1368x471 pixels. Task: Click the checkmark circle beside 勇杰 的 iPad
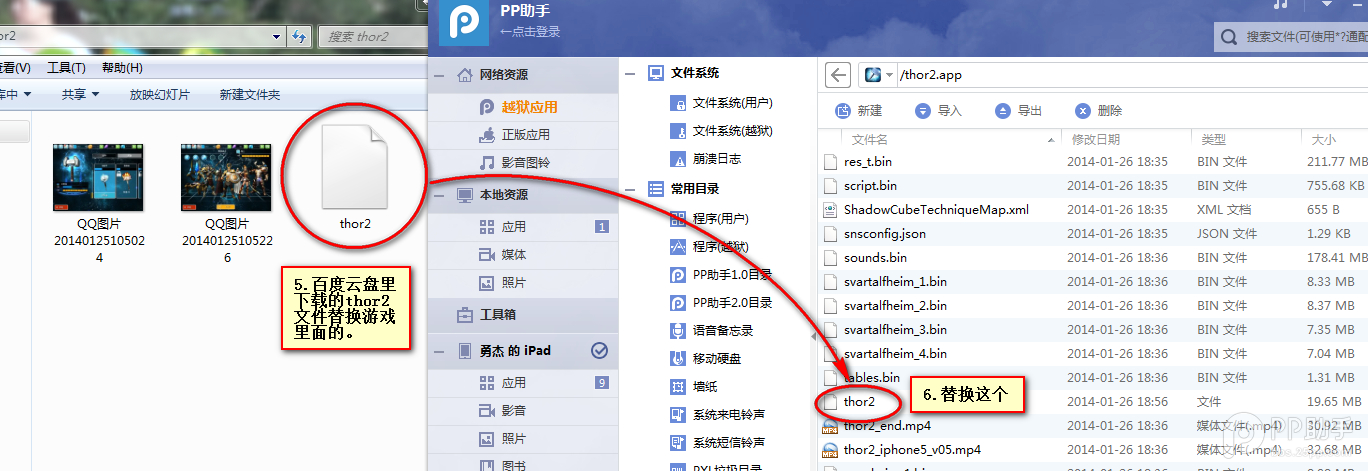pos(600,350)
